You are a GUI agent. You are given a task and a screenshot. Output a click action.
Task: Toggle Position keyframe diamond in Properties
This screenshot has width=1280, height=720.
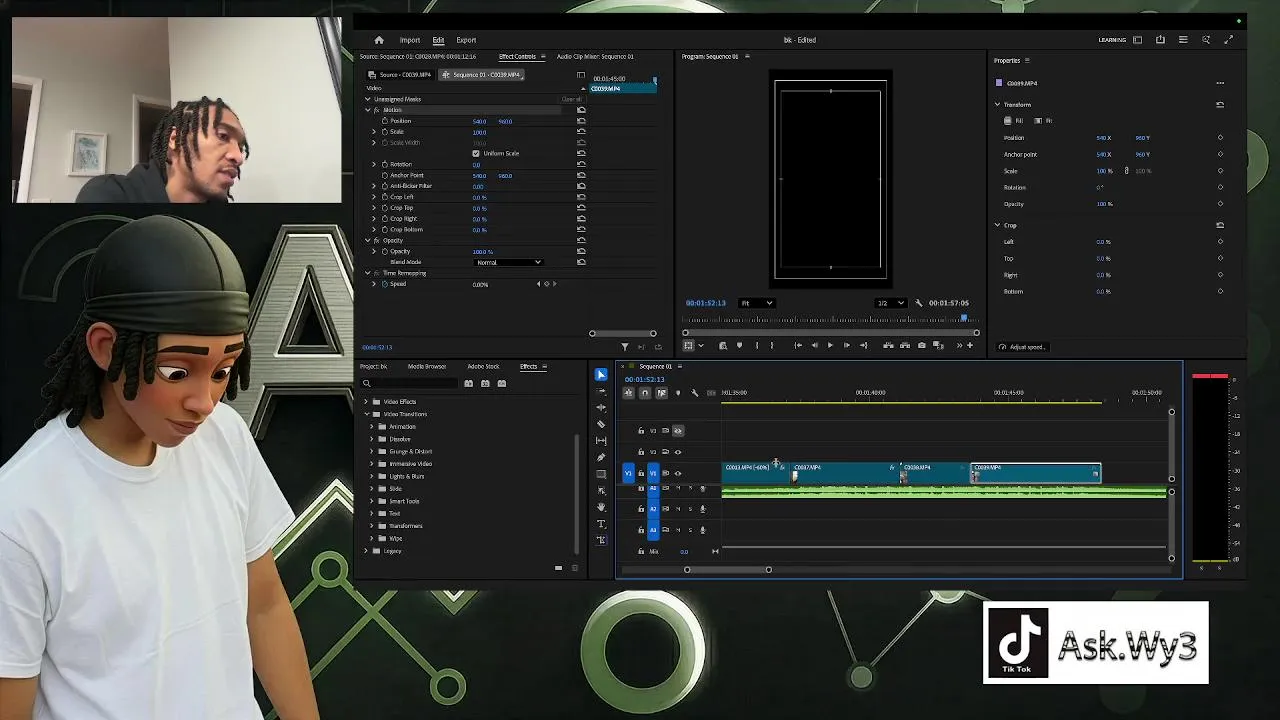pyautogui.click(x=1220, y=138)
